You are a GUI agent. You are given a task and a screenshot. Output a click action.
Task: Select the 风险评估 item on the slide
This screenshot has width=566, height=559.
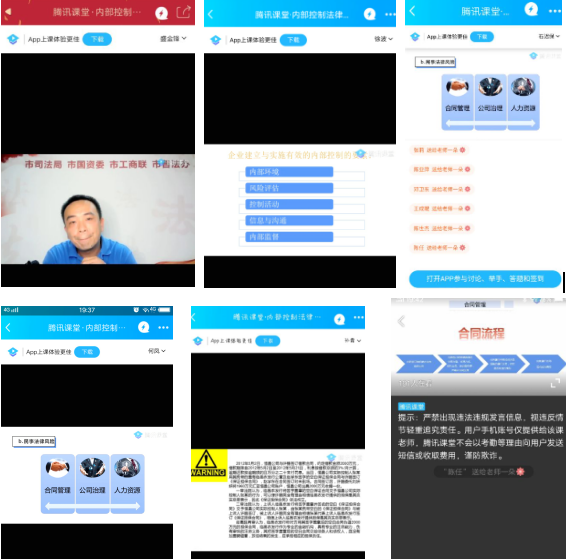(289, 188)
